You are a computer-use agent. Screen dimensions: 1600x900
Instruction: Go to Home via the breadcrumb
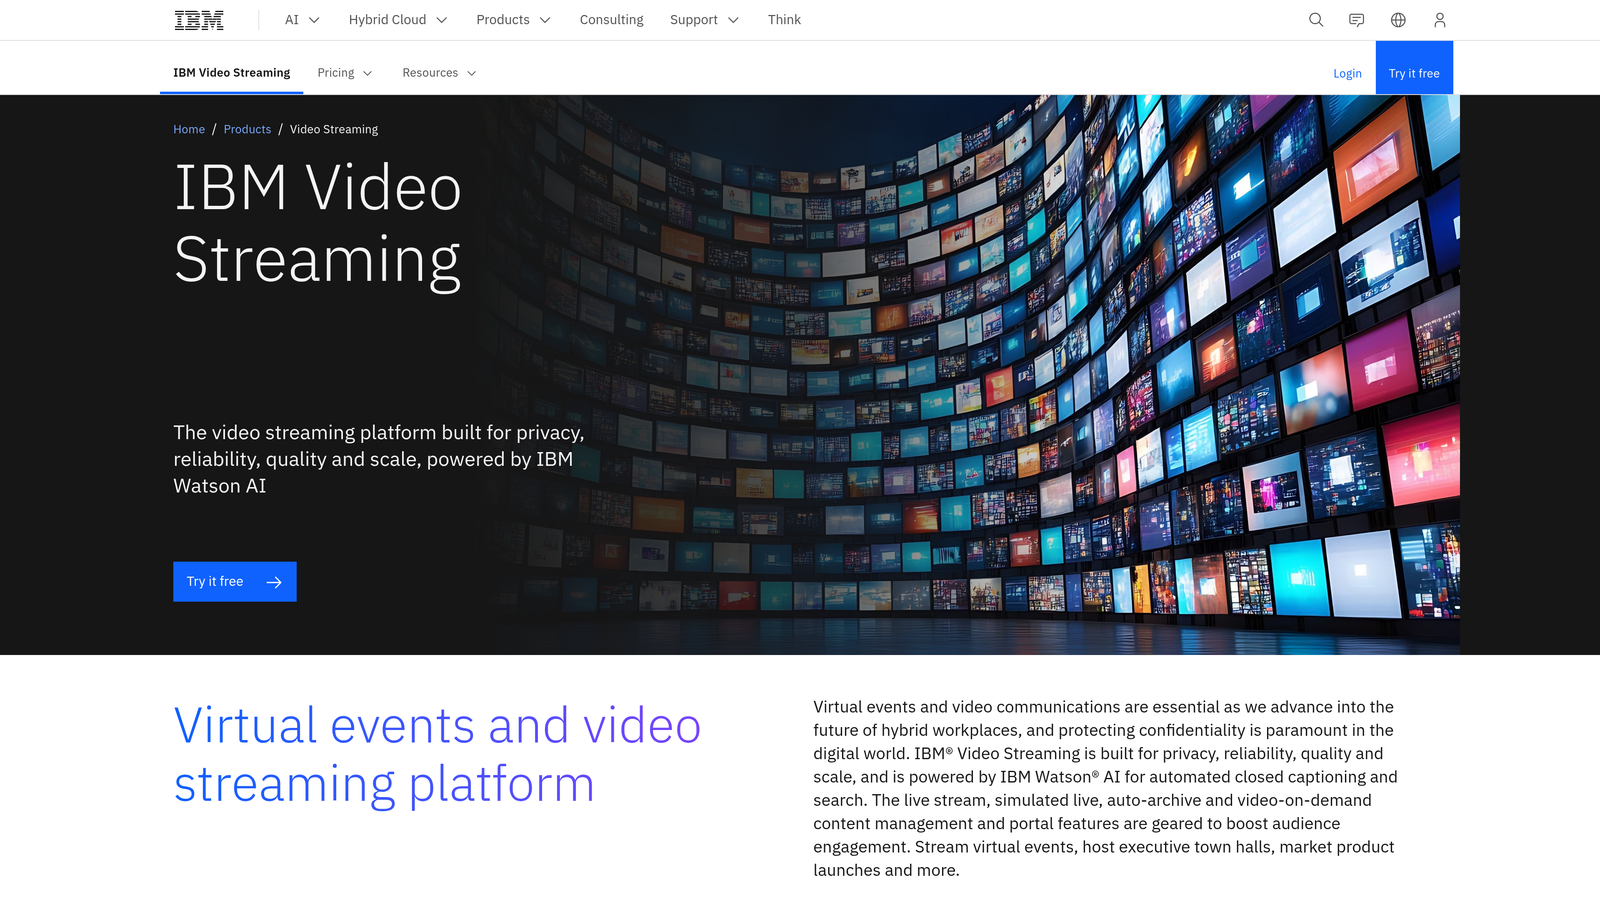click(189, 129)
